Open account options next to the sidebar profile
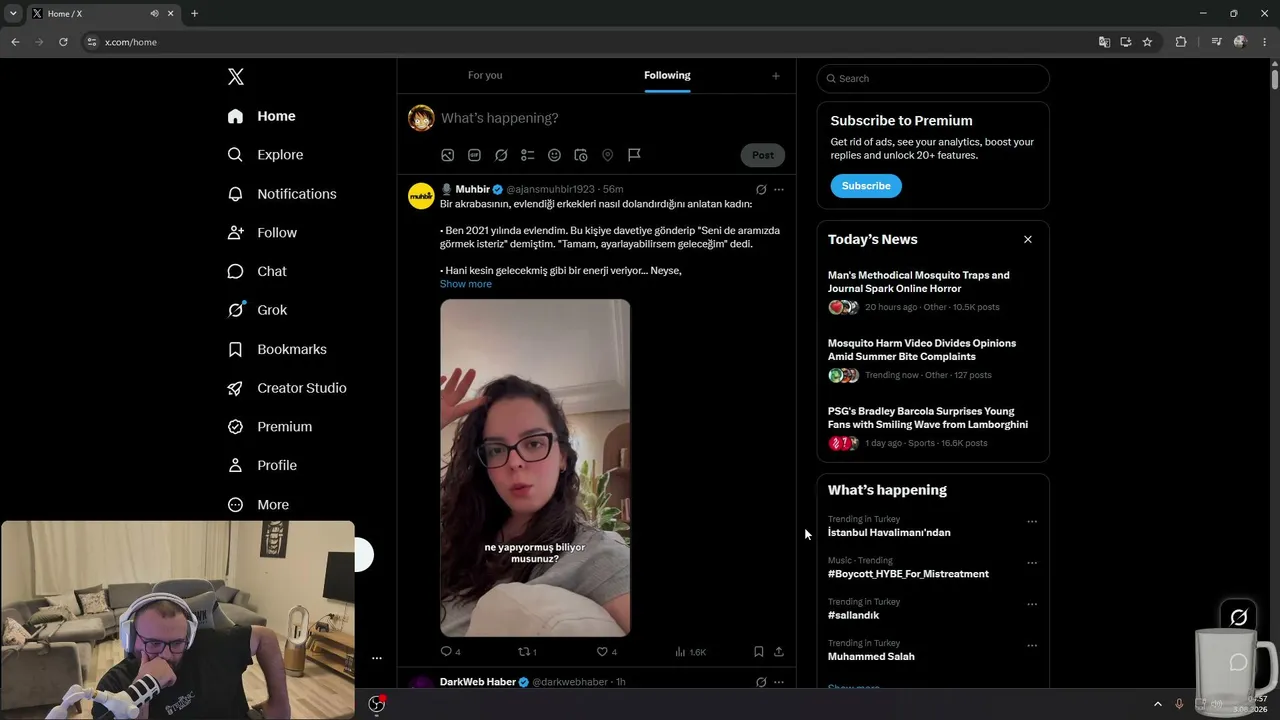 [377, 658]
